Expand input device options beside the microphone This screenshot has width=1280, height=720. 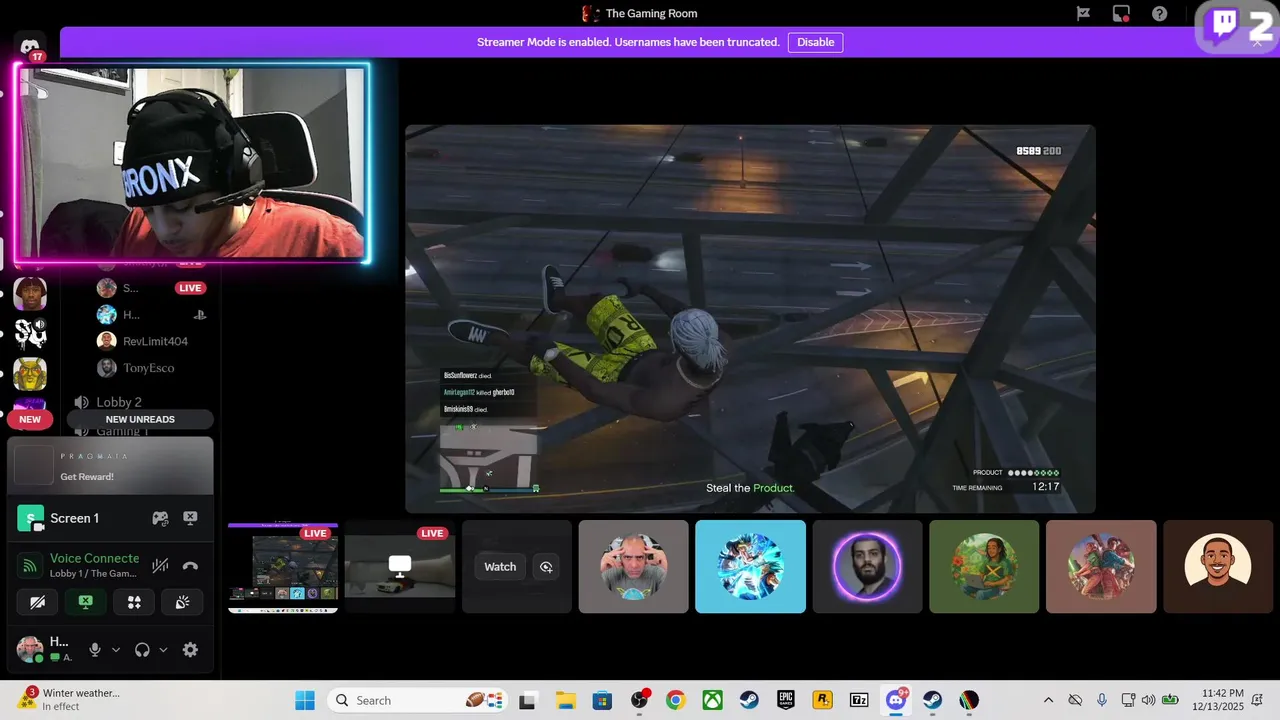point(115,650)
